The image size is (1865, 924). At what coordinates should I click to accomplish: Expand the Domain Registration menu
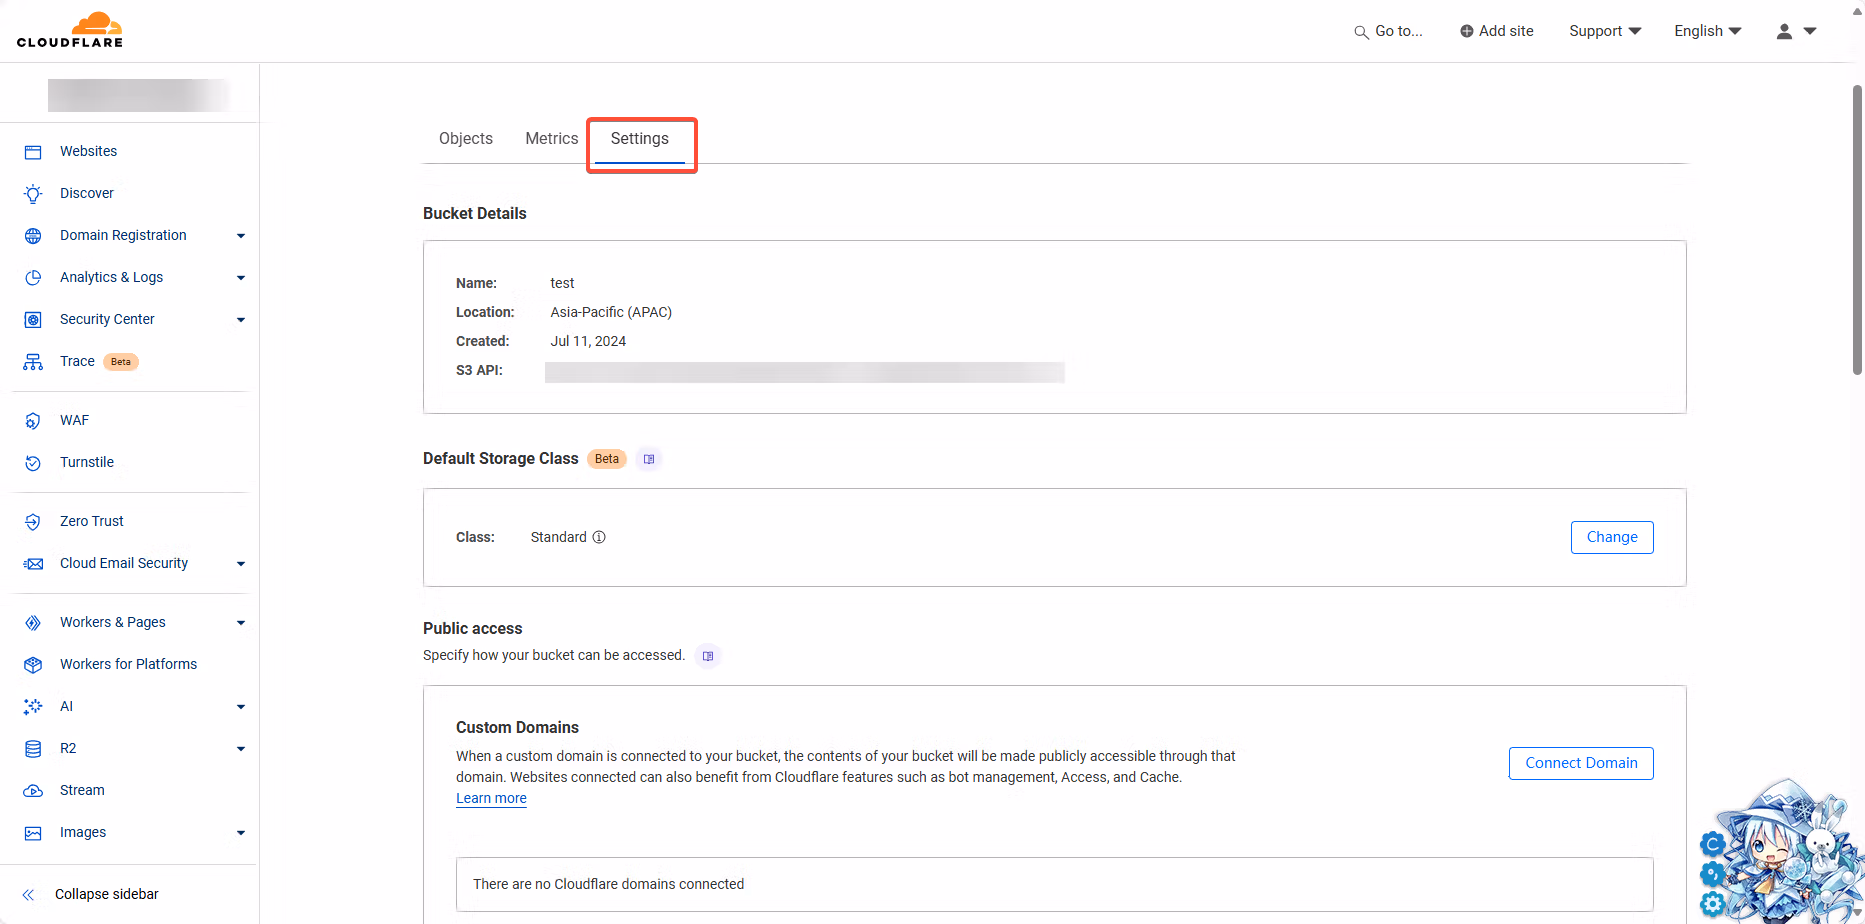(x=241, y=236)
